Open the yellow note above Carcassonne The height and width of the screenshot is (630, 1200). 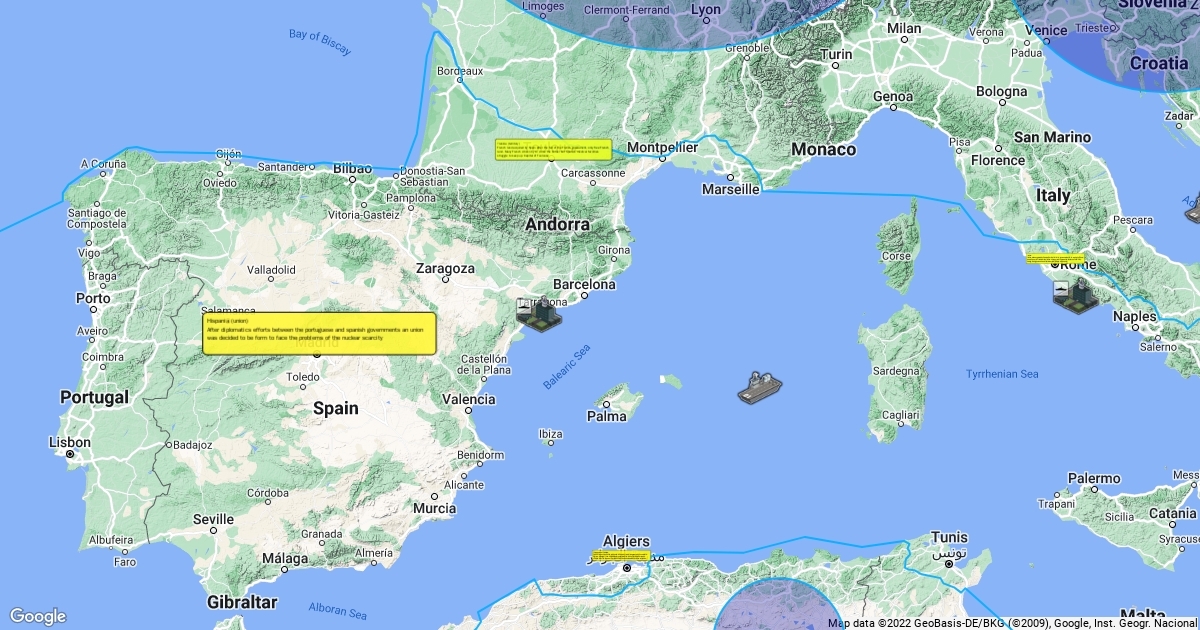pyautogui.click(x=553, y=150)
